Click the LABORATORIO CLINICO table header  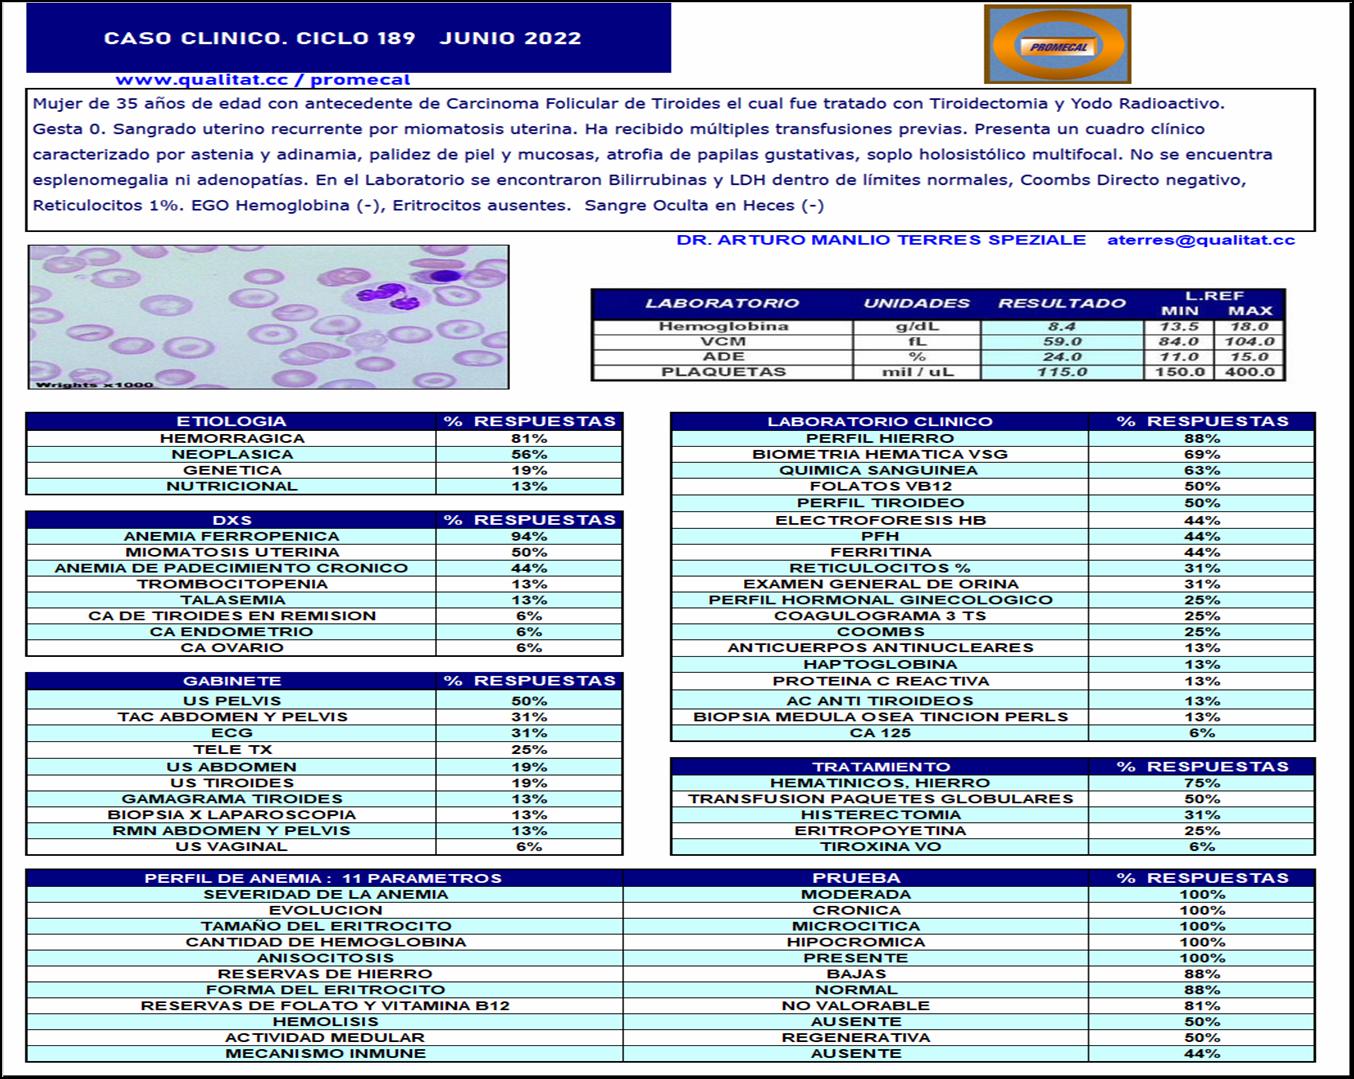pos(880,421)
